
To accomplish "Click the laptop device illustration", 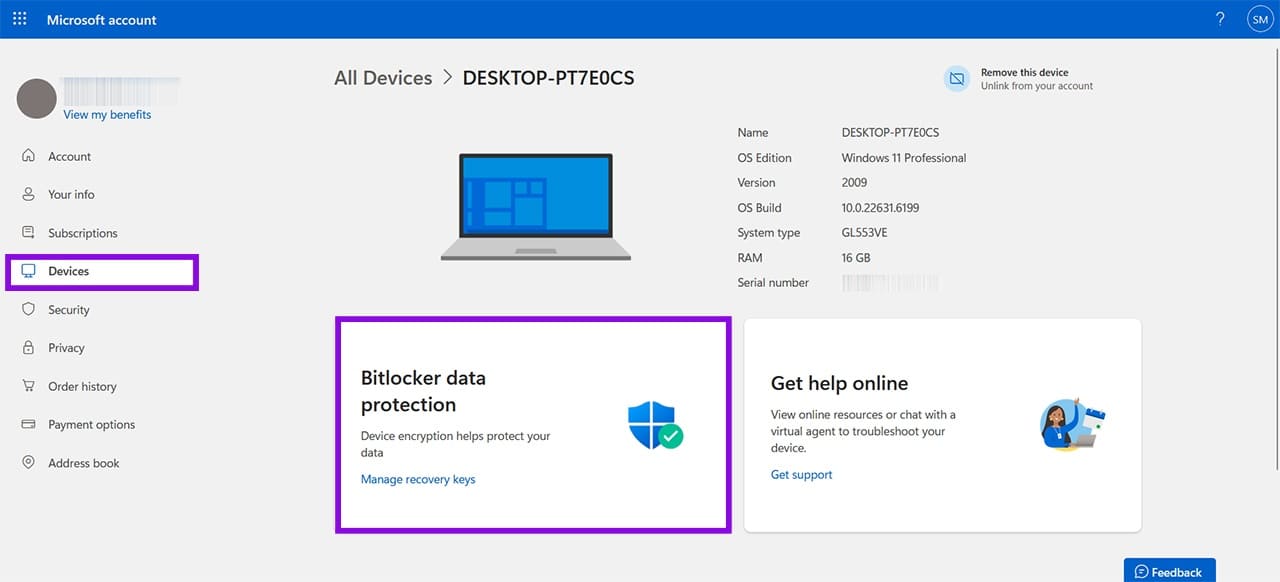I will click(536, 207).
